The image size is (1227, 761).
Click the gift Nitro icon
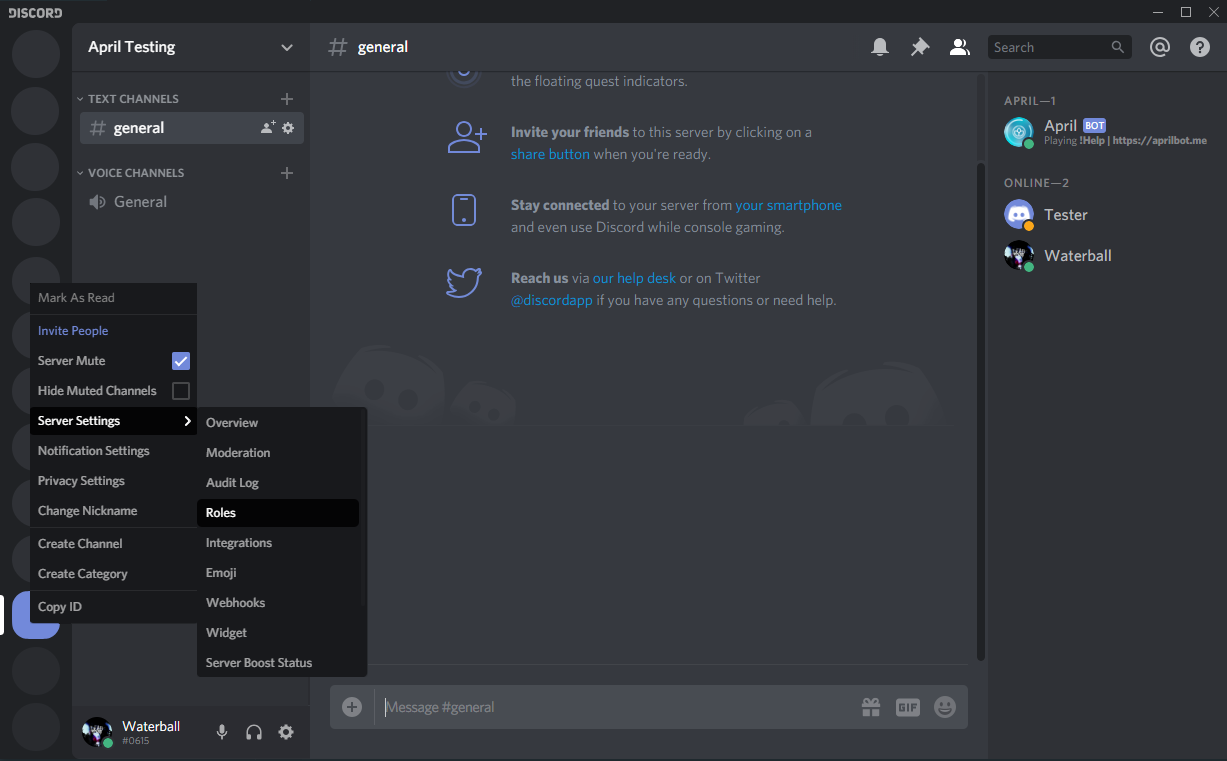871,706
